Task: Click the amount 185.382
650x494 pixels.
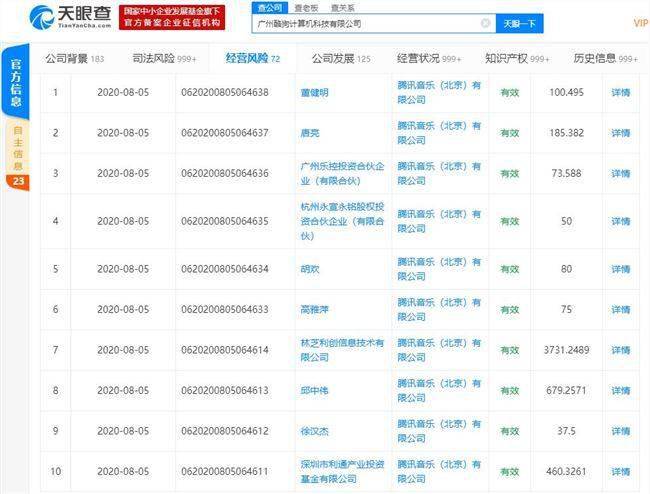Action: click(x=566, y=133)
